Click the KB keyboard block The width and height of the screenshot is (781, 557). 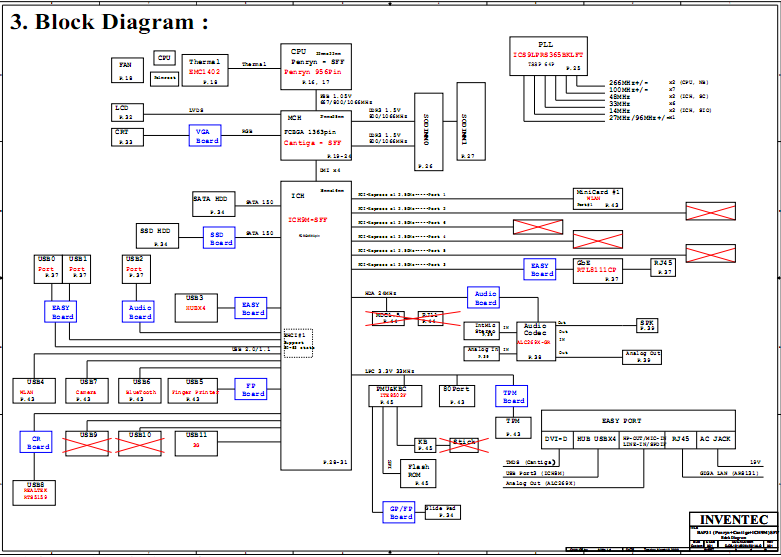tap(425, 445)
